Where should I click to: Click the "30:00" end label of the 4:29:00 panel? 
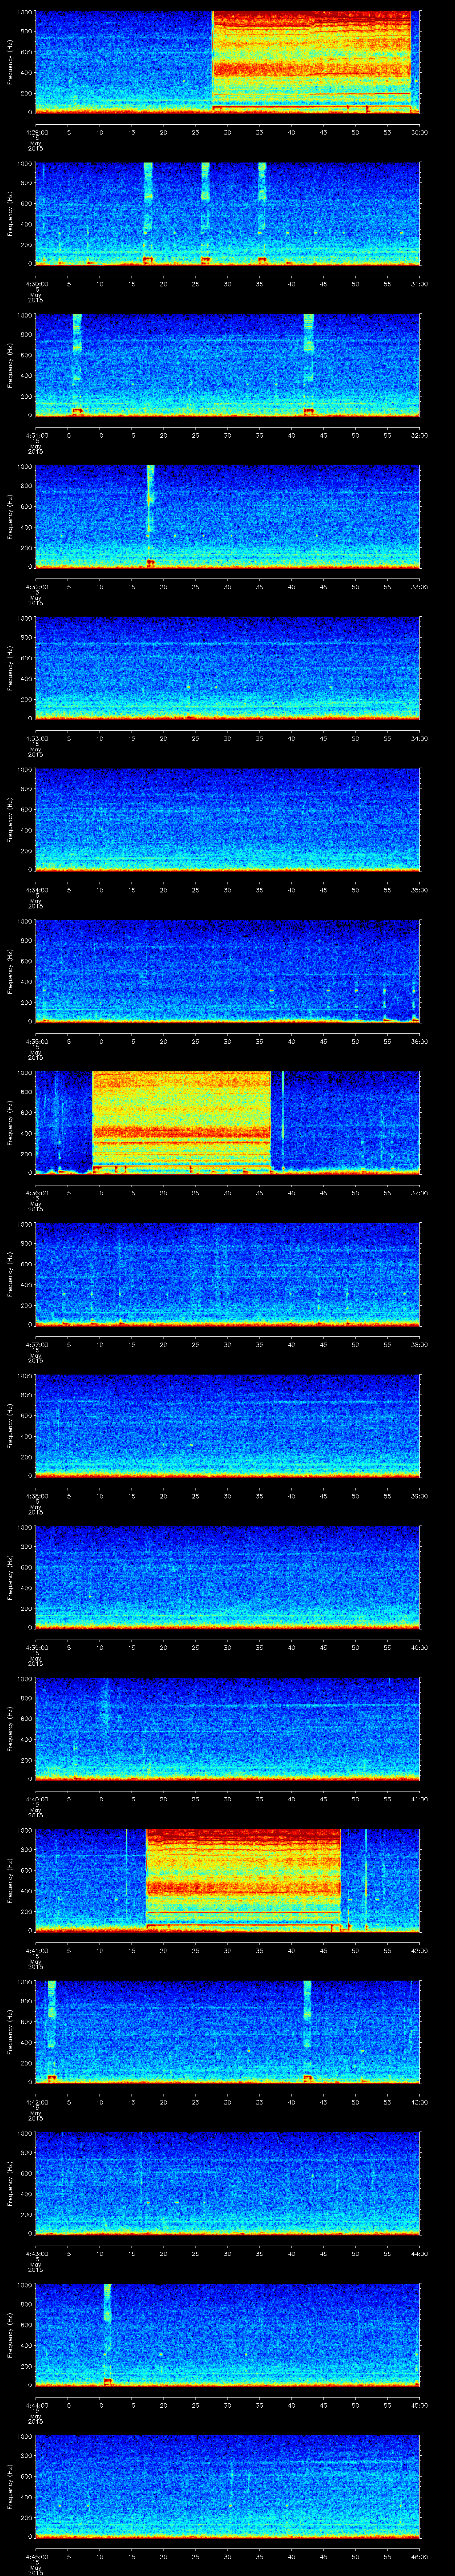click(420, 132)
